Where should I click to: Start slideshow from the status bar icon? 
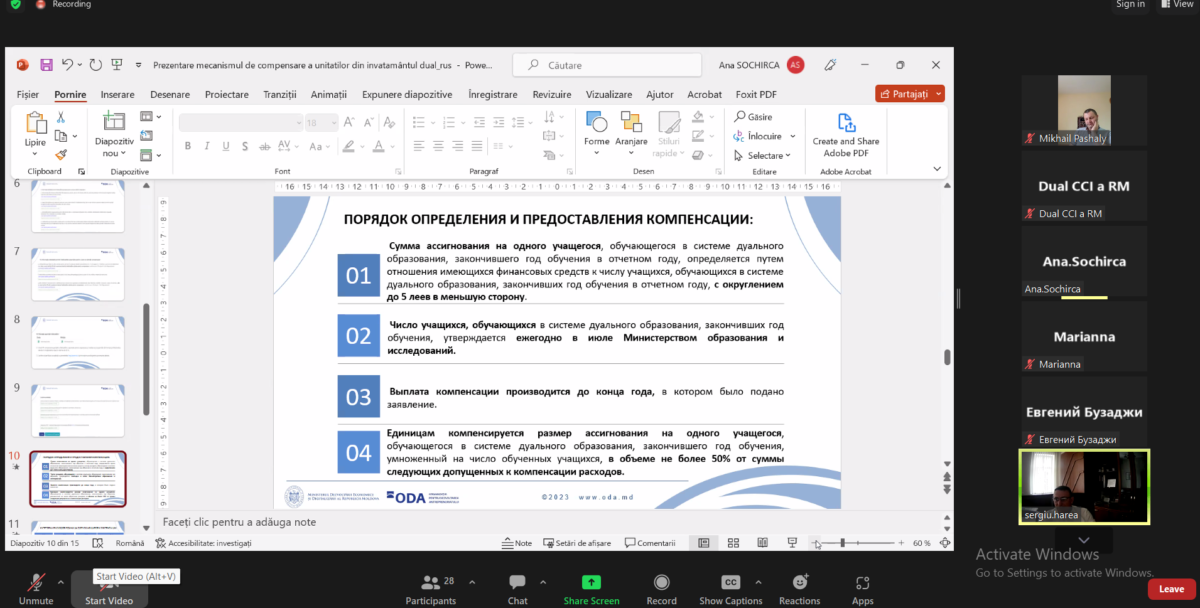(x=792, y=543)
